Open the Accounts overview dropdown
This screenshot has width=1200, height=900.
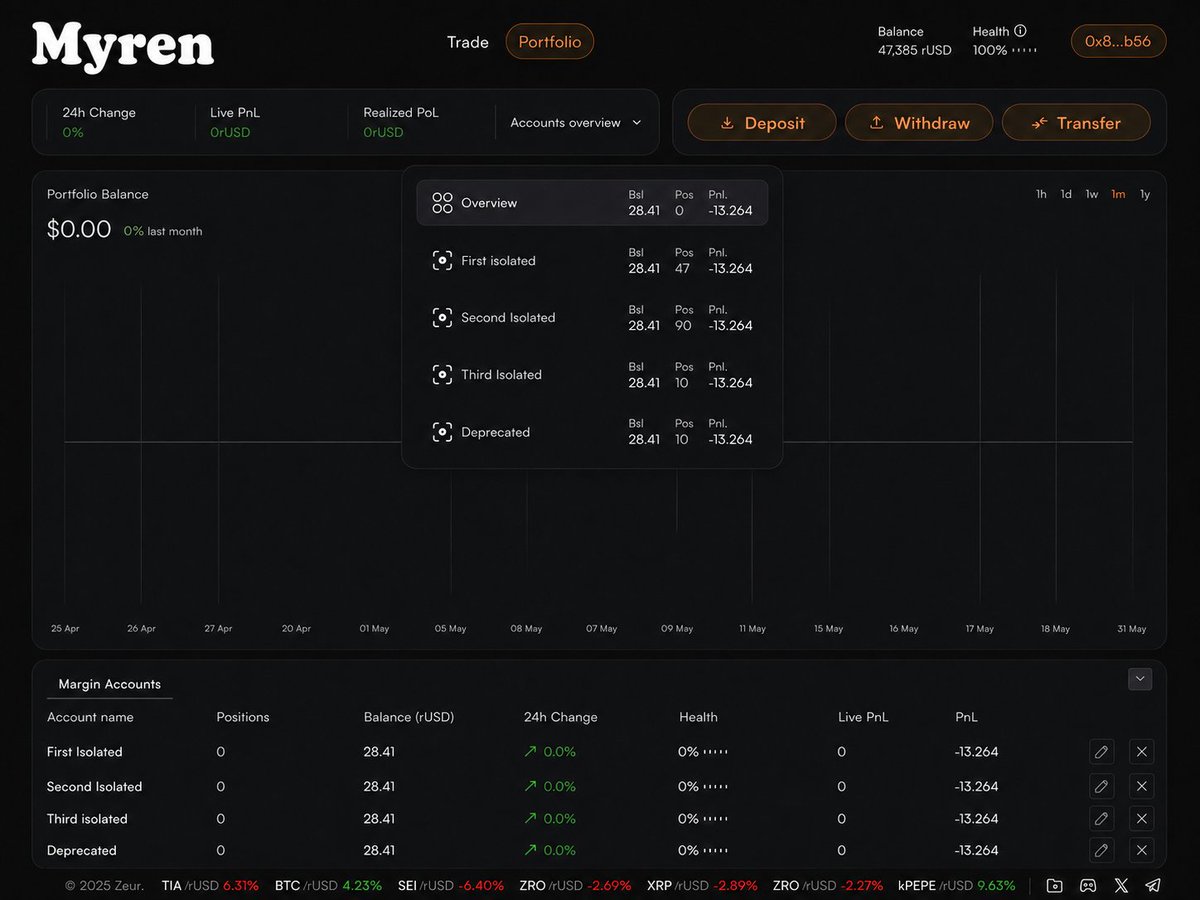pos(576,123)
